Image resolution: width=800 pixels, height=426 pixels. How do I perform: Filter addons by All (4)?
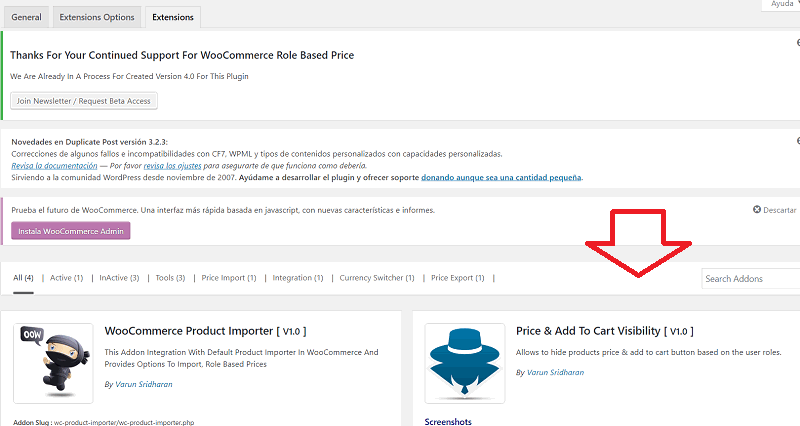23,278
